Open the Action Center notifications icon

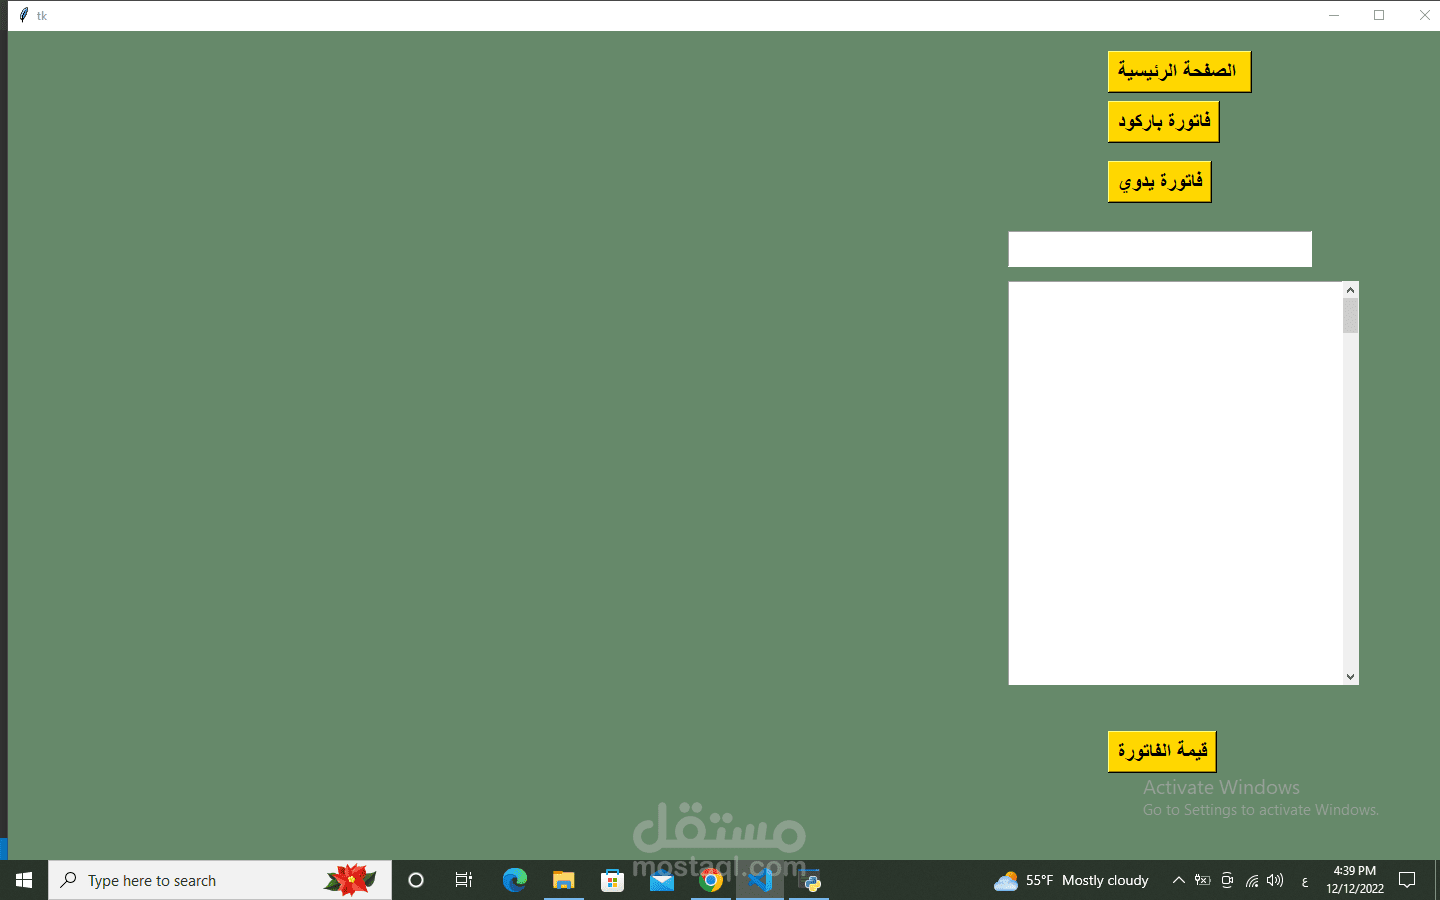click(1407, 880)
